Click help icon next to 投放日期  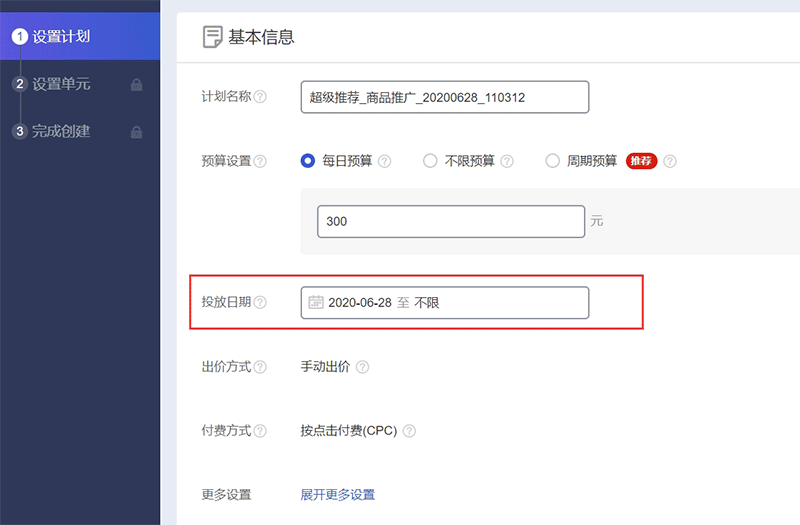coord(260,302)
